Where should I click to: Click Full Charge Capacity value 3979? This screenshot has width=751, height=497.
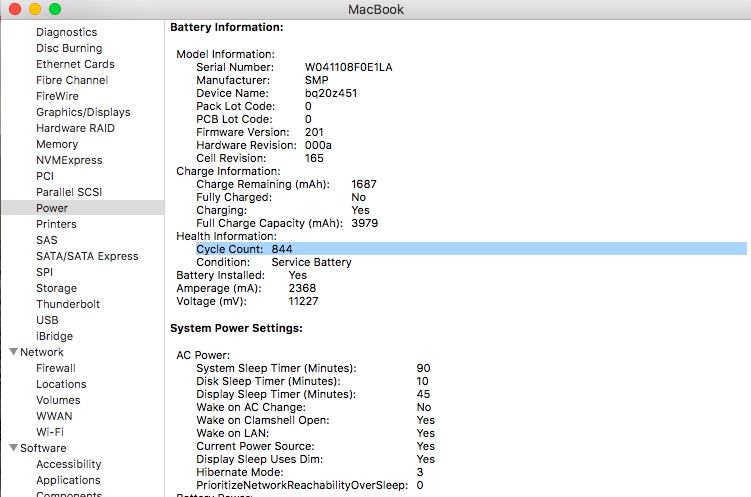pos(364,223)
